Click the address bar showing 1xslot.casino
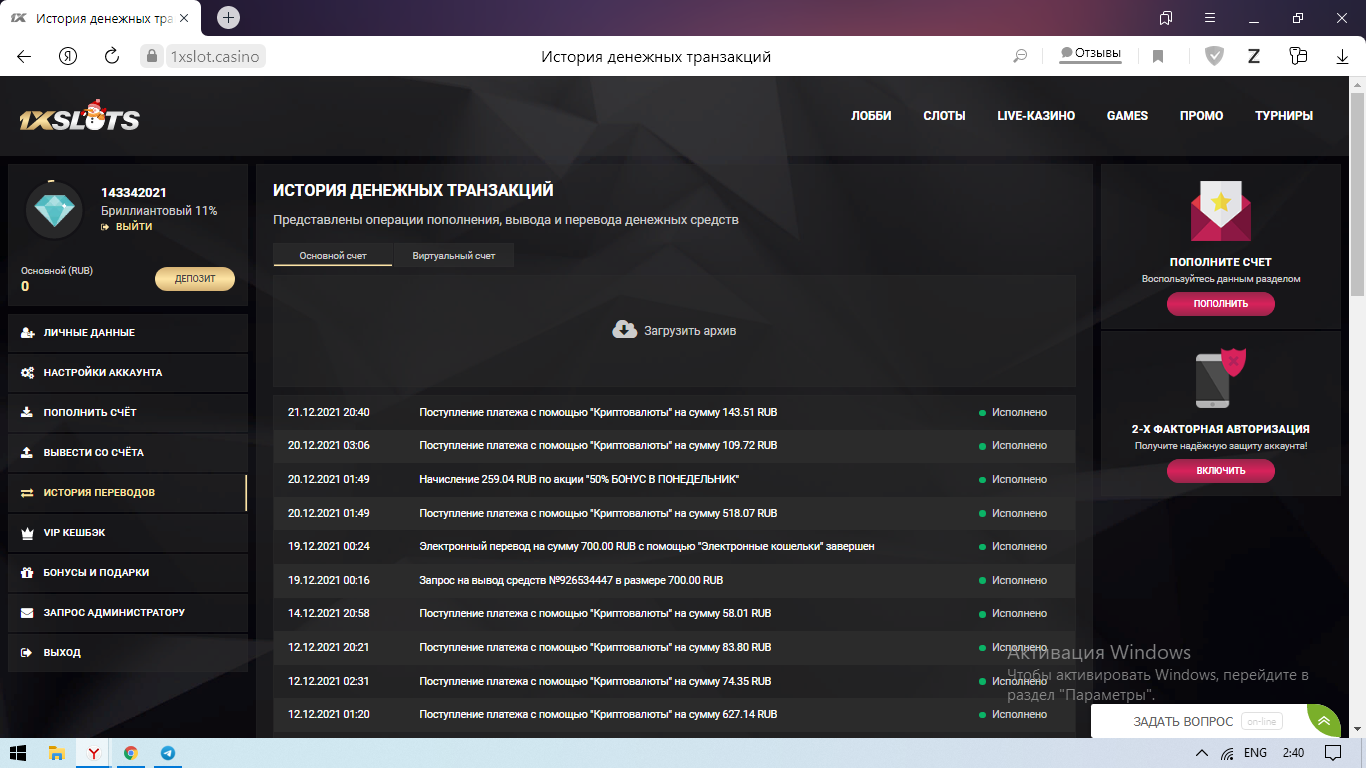 coord(214,57)
